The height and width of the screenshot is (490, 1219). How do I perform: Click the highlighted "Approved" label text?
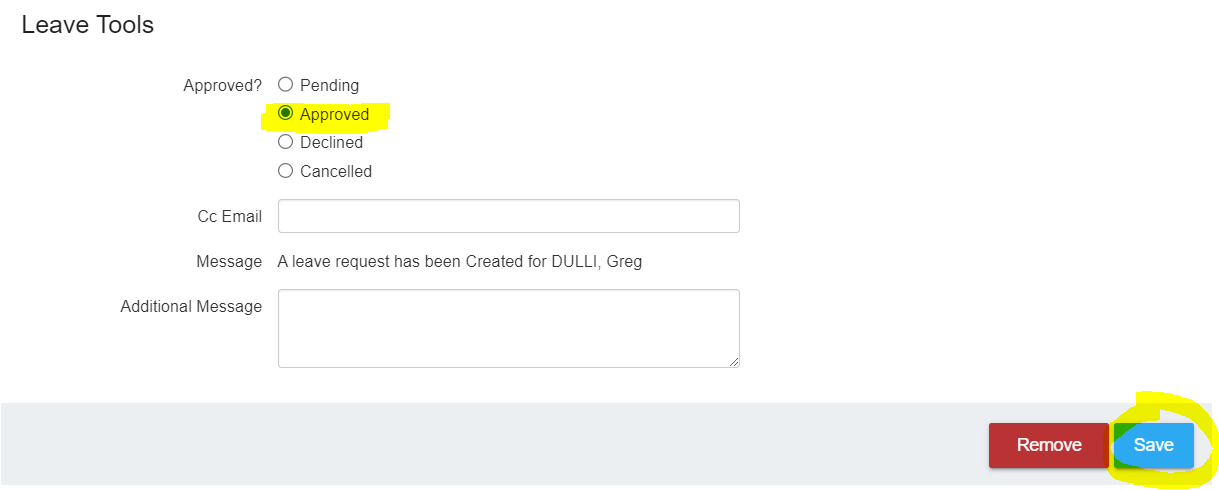pos(334,114)
